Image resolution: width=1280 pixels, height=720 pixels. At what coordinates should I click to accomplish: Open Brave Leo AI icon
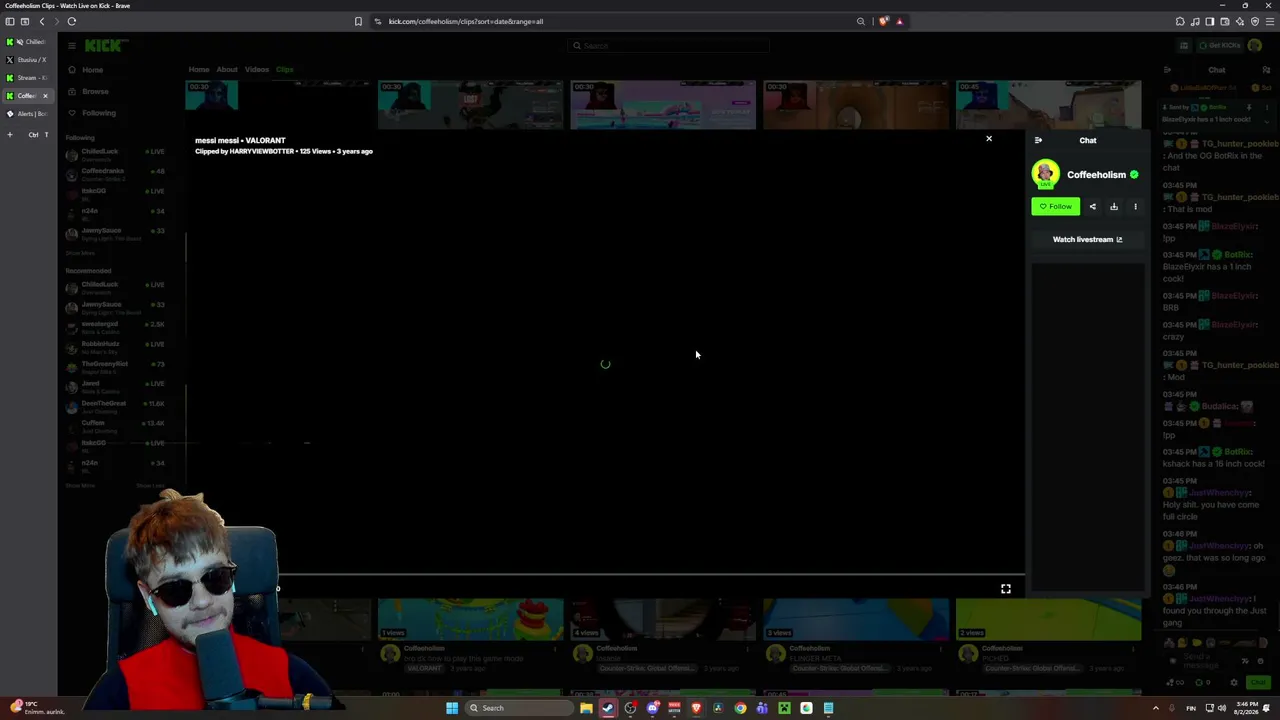pos(1240,21)
